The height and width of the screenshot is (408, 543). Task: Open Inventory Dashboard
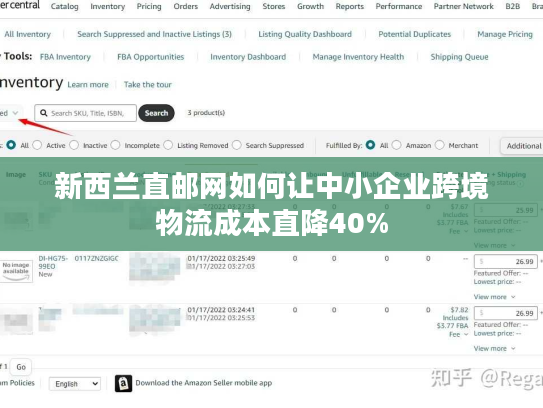(x=248, y=57)
